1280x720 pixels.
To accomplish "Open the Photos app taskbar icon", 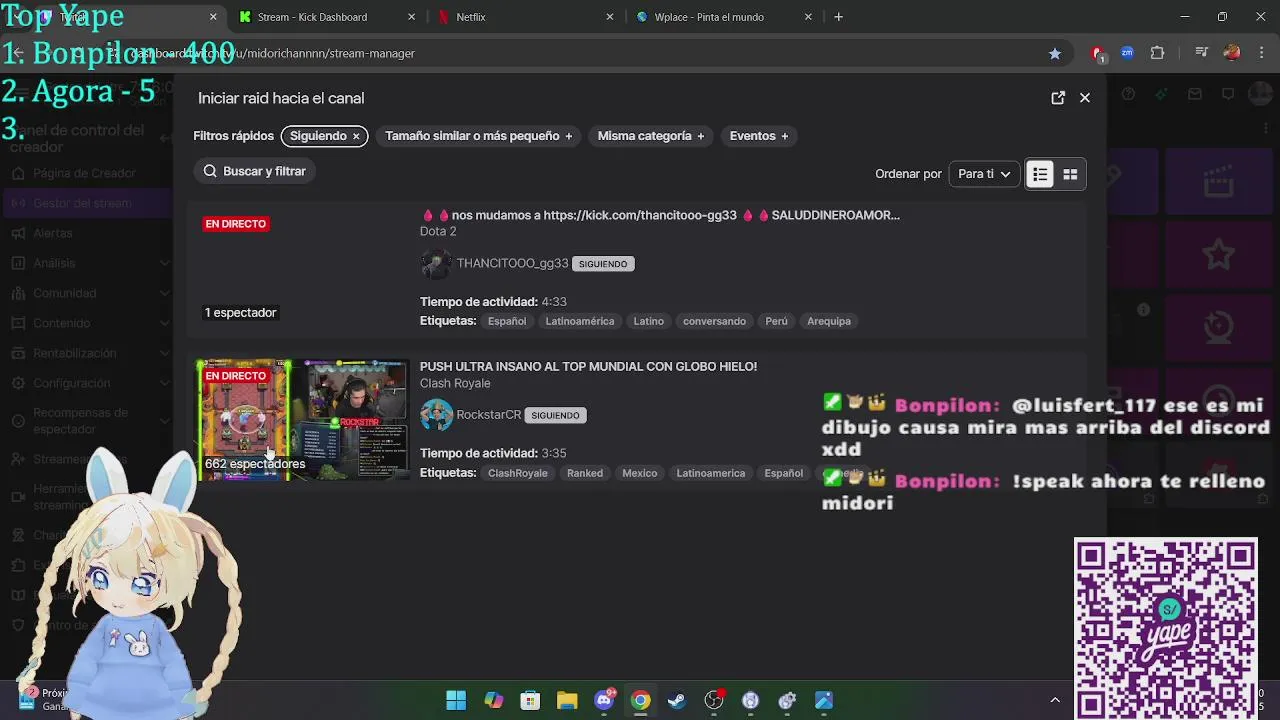I will click(824, 700).
